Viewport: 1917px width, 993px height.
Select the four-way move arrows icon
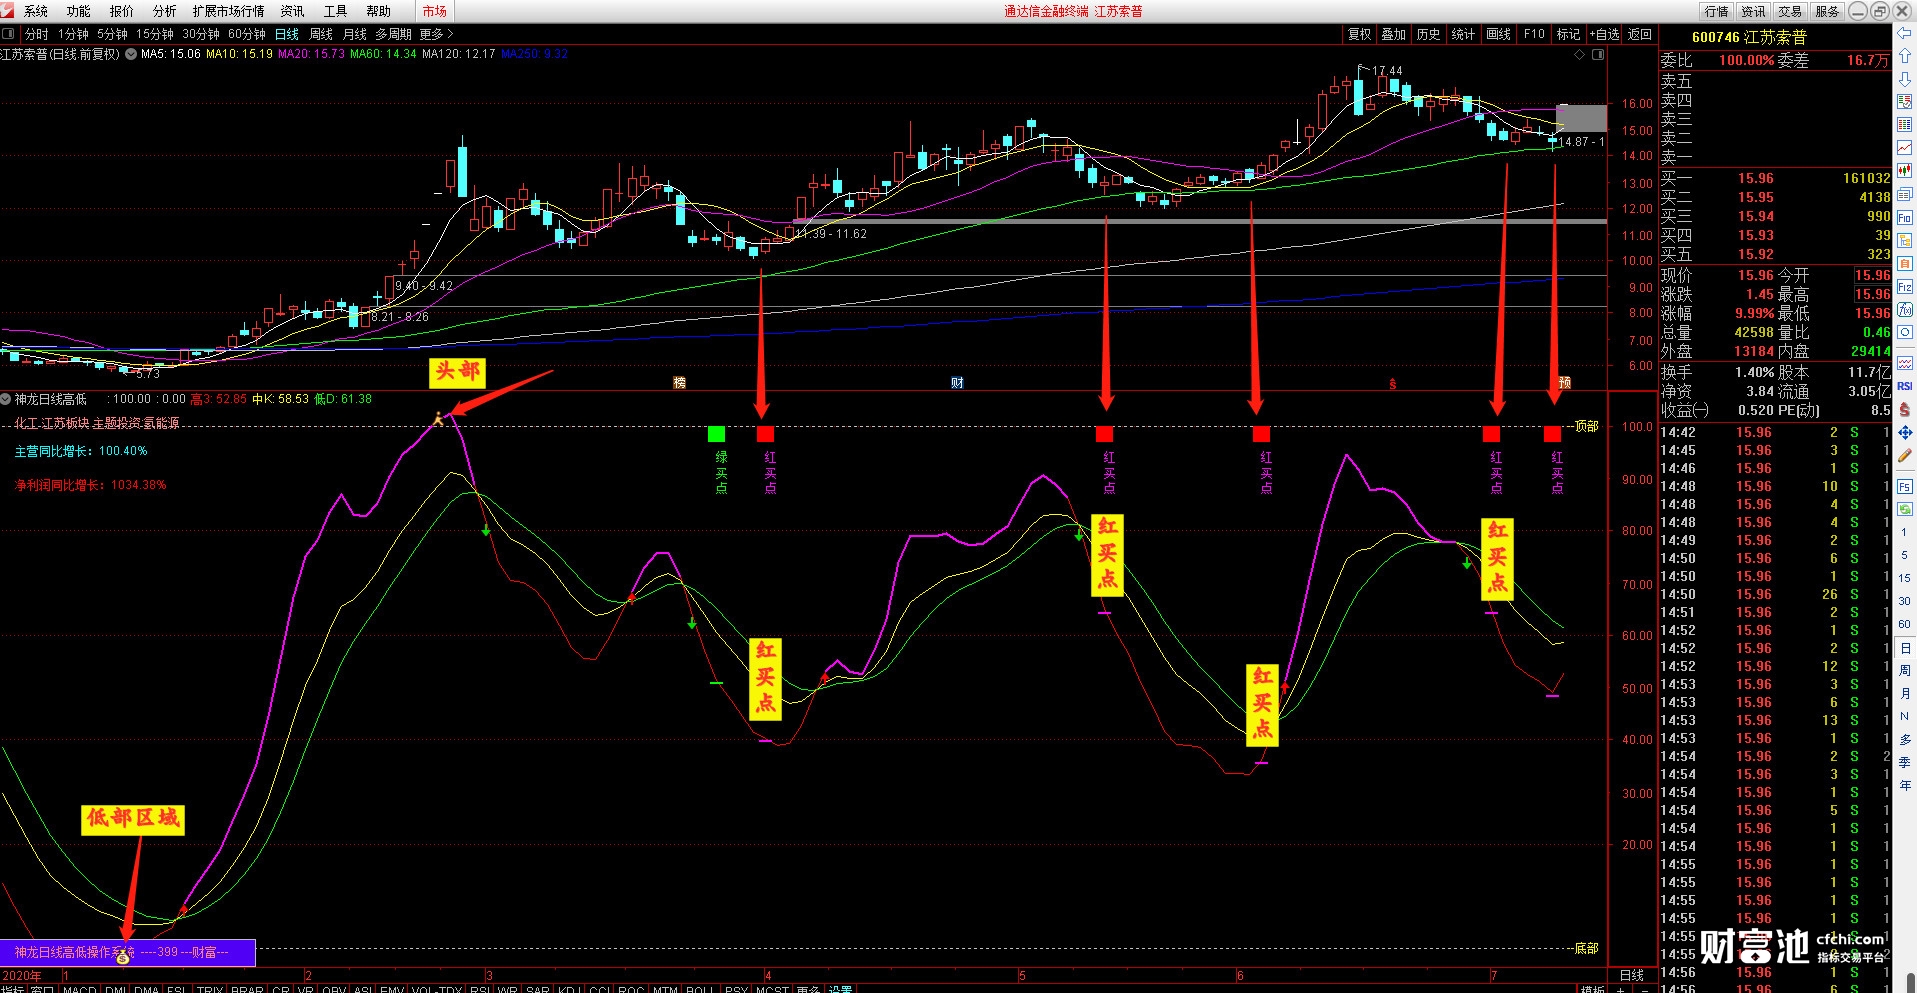[x=1904, y=433]
